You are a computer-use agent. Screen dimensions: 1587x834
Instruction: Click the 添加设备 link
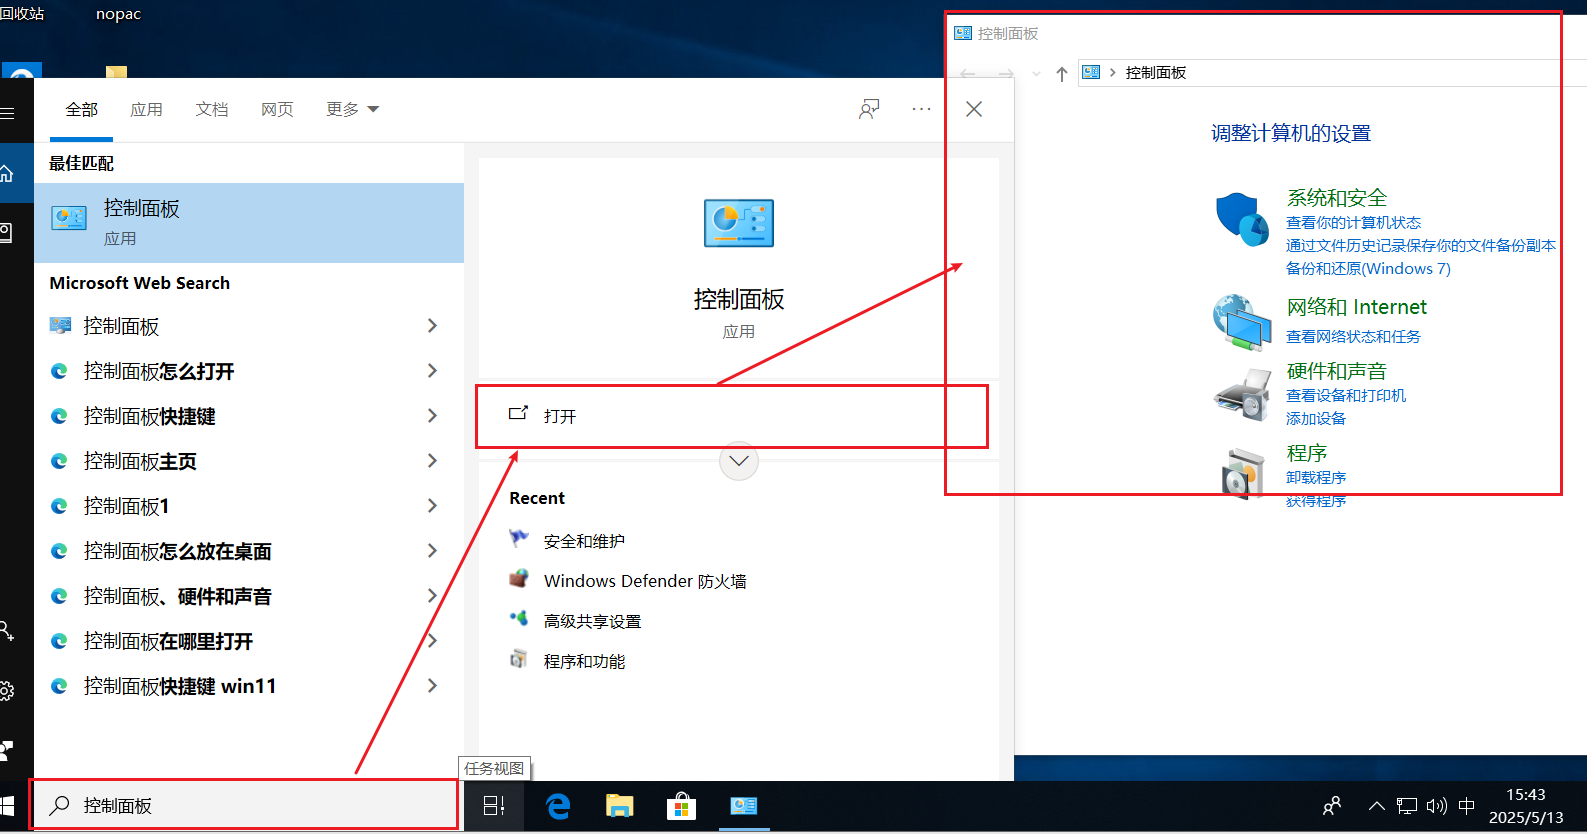click(1316, 419)
